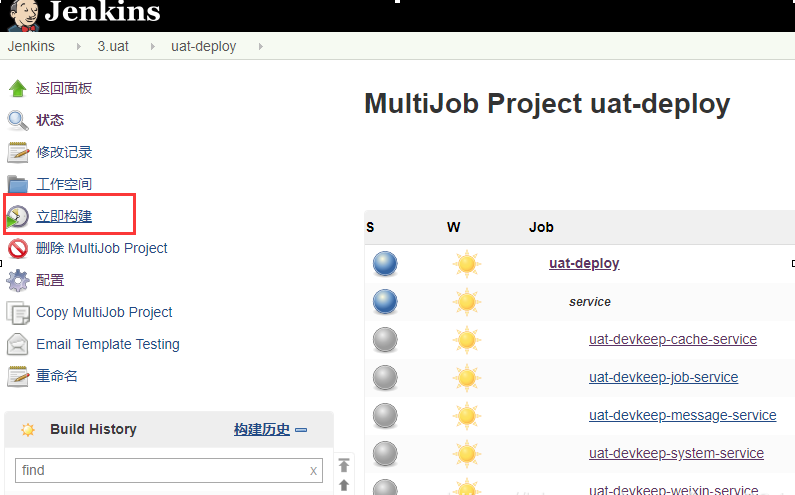Open 配置 configuration link
795x495 pixels.
pyautogui.click(x=50, y=280)
